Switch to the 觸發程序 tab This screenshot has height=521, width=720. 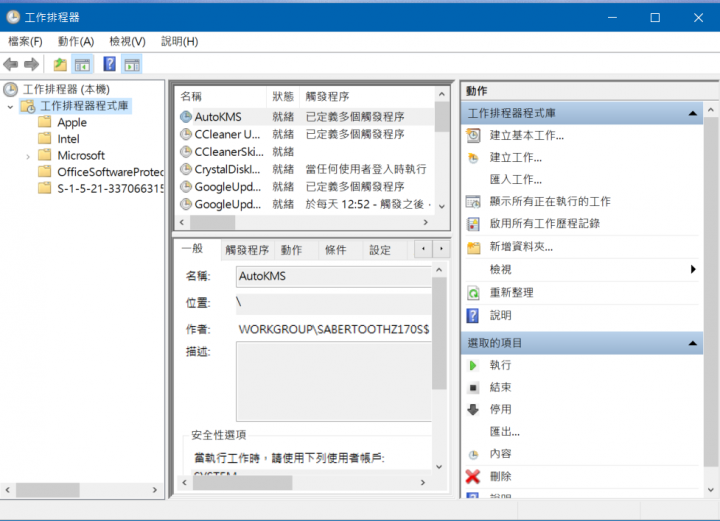pos(247,250)
